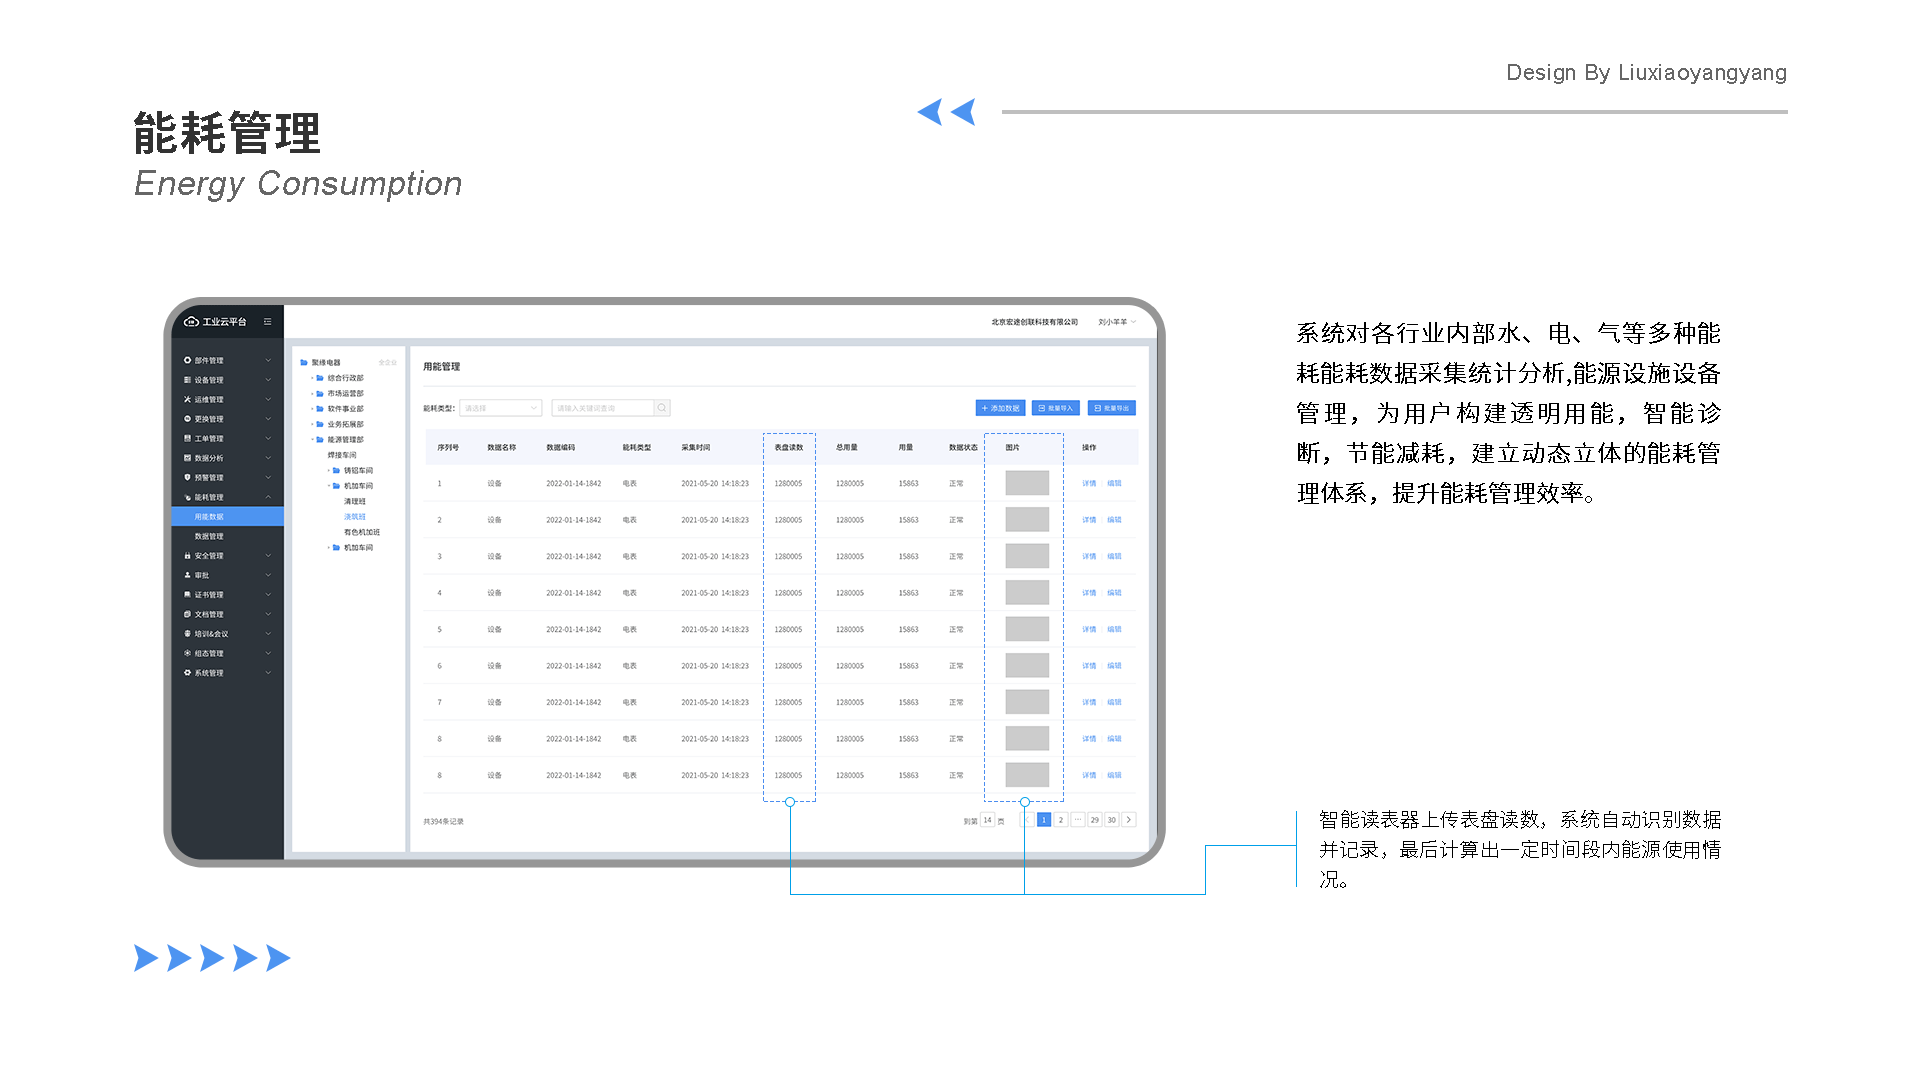The height and width of the screenshot is (1080, 1920).
Task: Click the sidebar collapse hamburger icon
Action: tap(267, 322)
